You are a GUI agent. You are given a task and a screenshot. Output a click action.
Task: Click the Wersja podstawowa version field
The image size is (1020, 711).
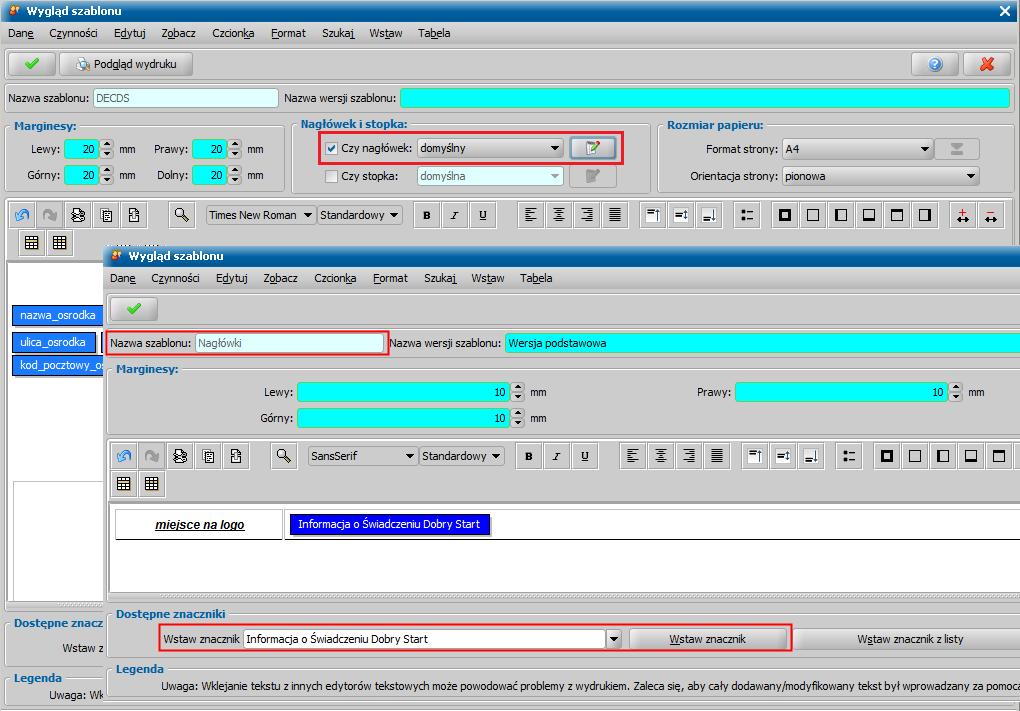762,343
